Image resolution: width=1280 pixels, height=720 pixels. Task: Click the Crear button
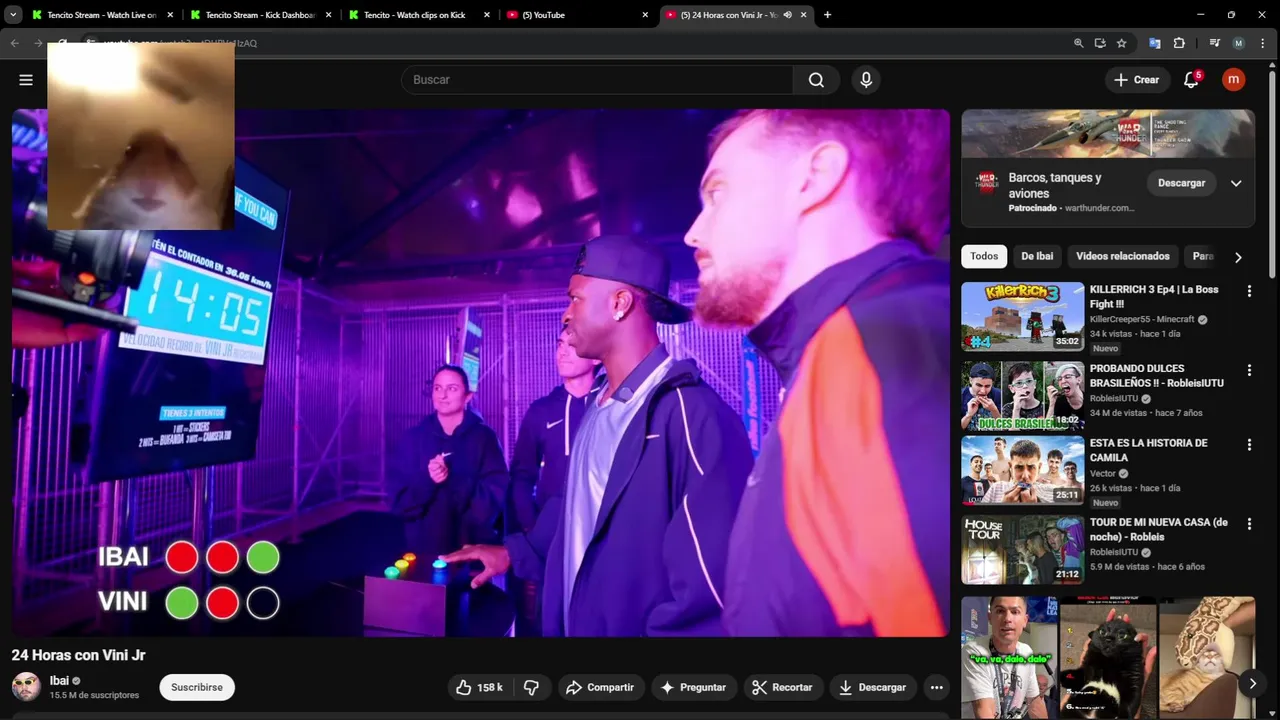pos(1137,80)
